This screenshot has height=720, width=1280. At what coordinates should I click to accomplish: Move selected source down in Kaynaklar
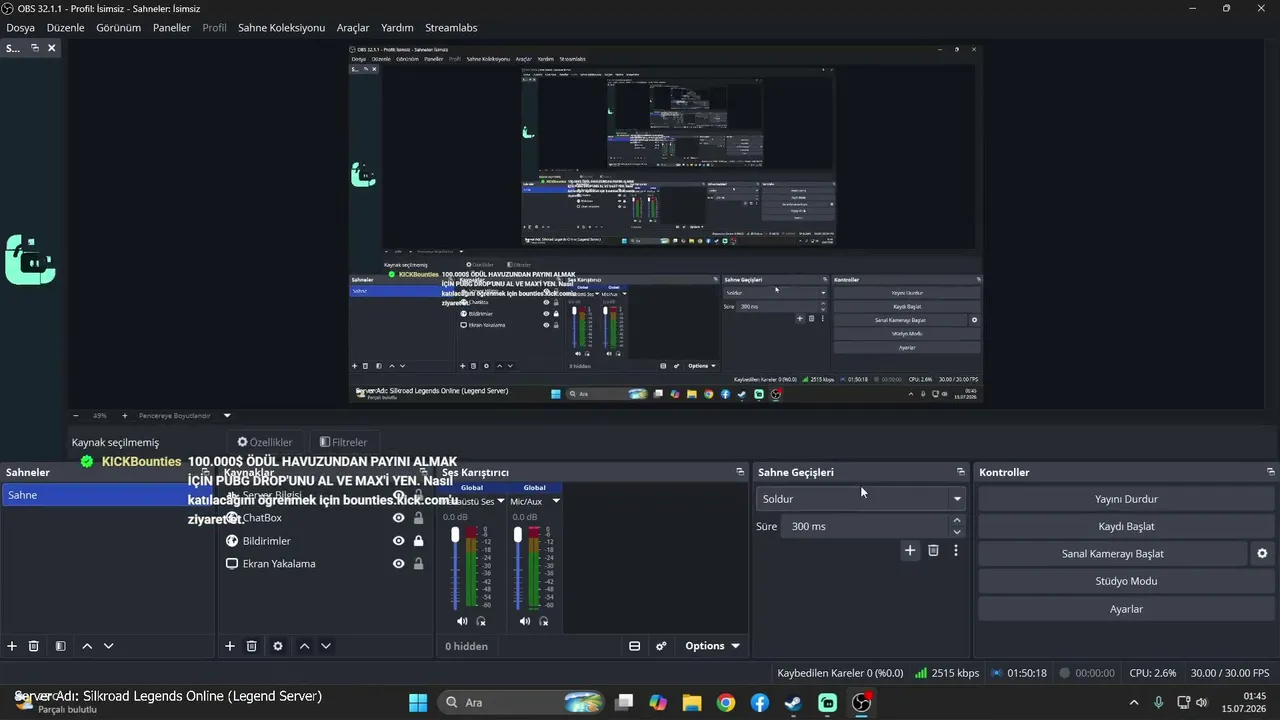click(326, 646)
